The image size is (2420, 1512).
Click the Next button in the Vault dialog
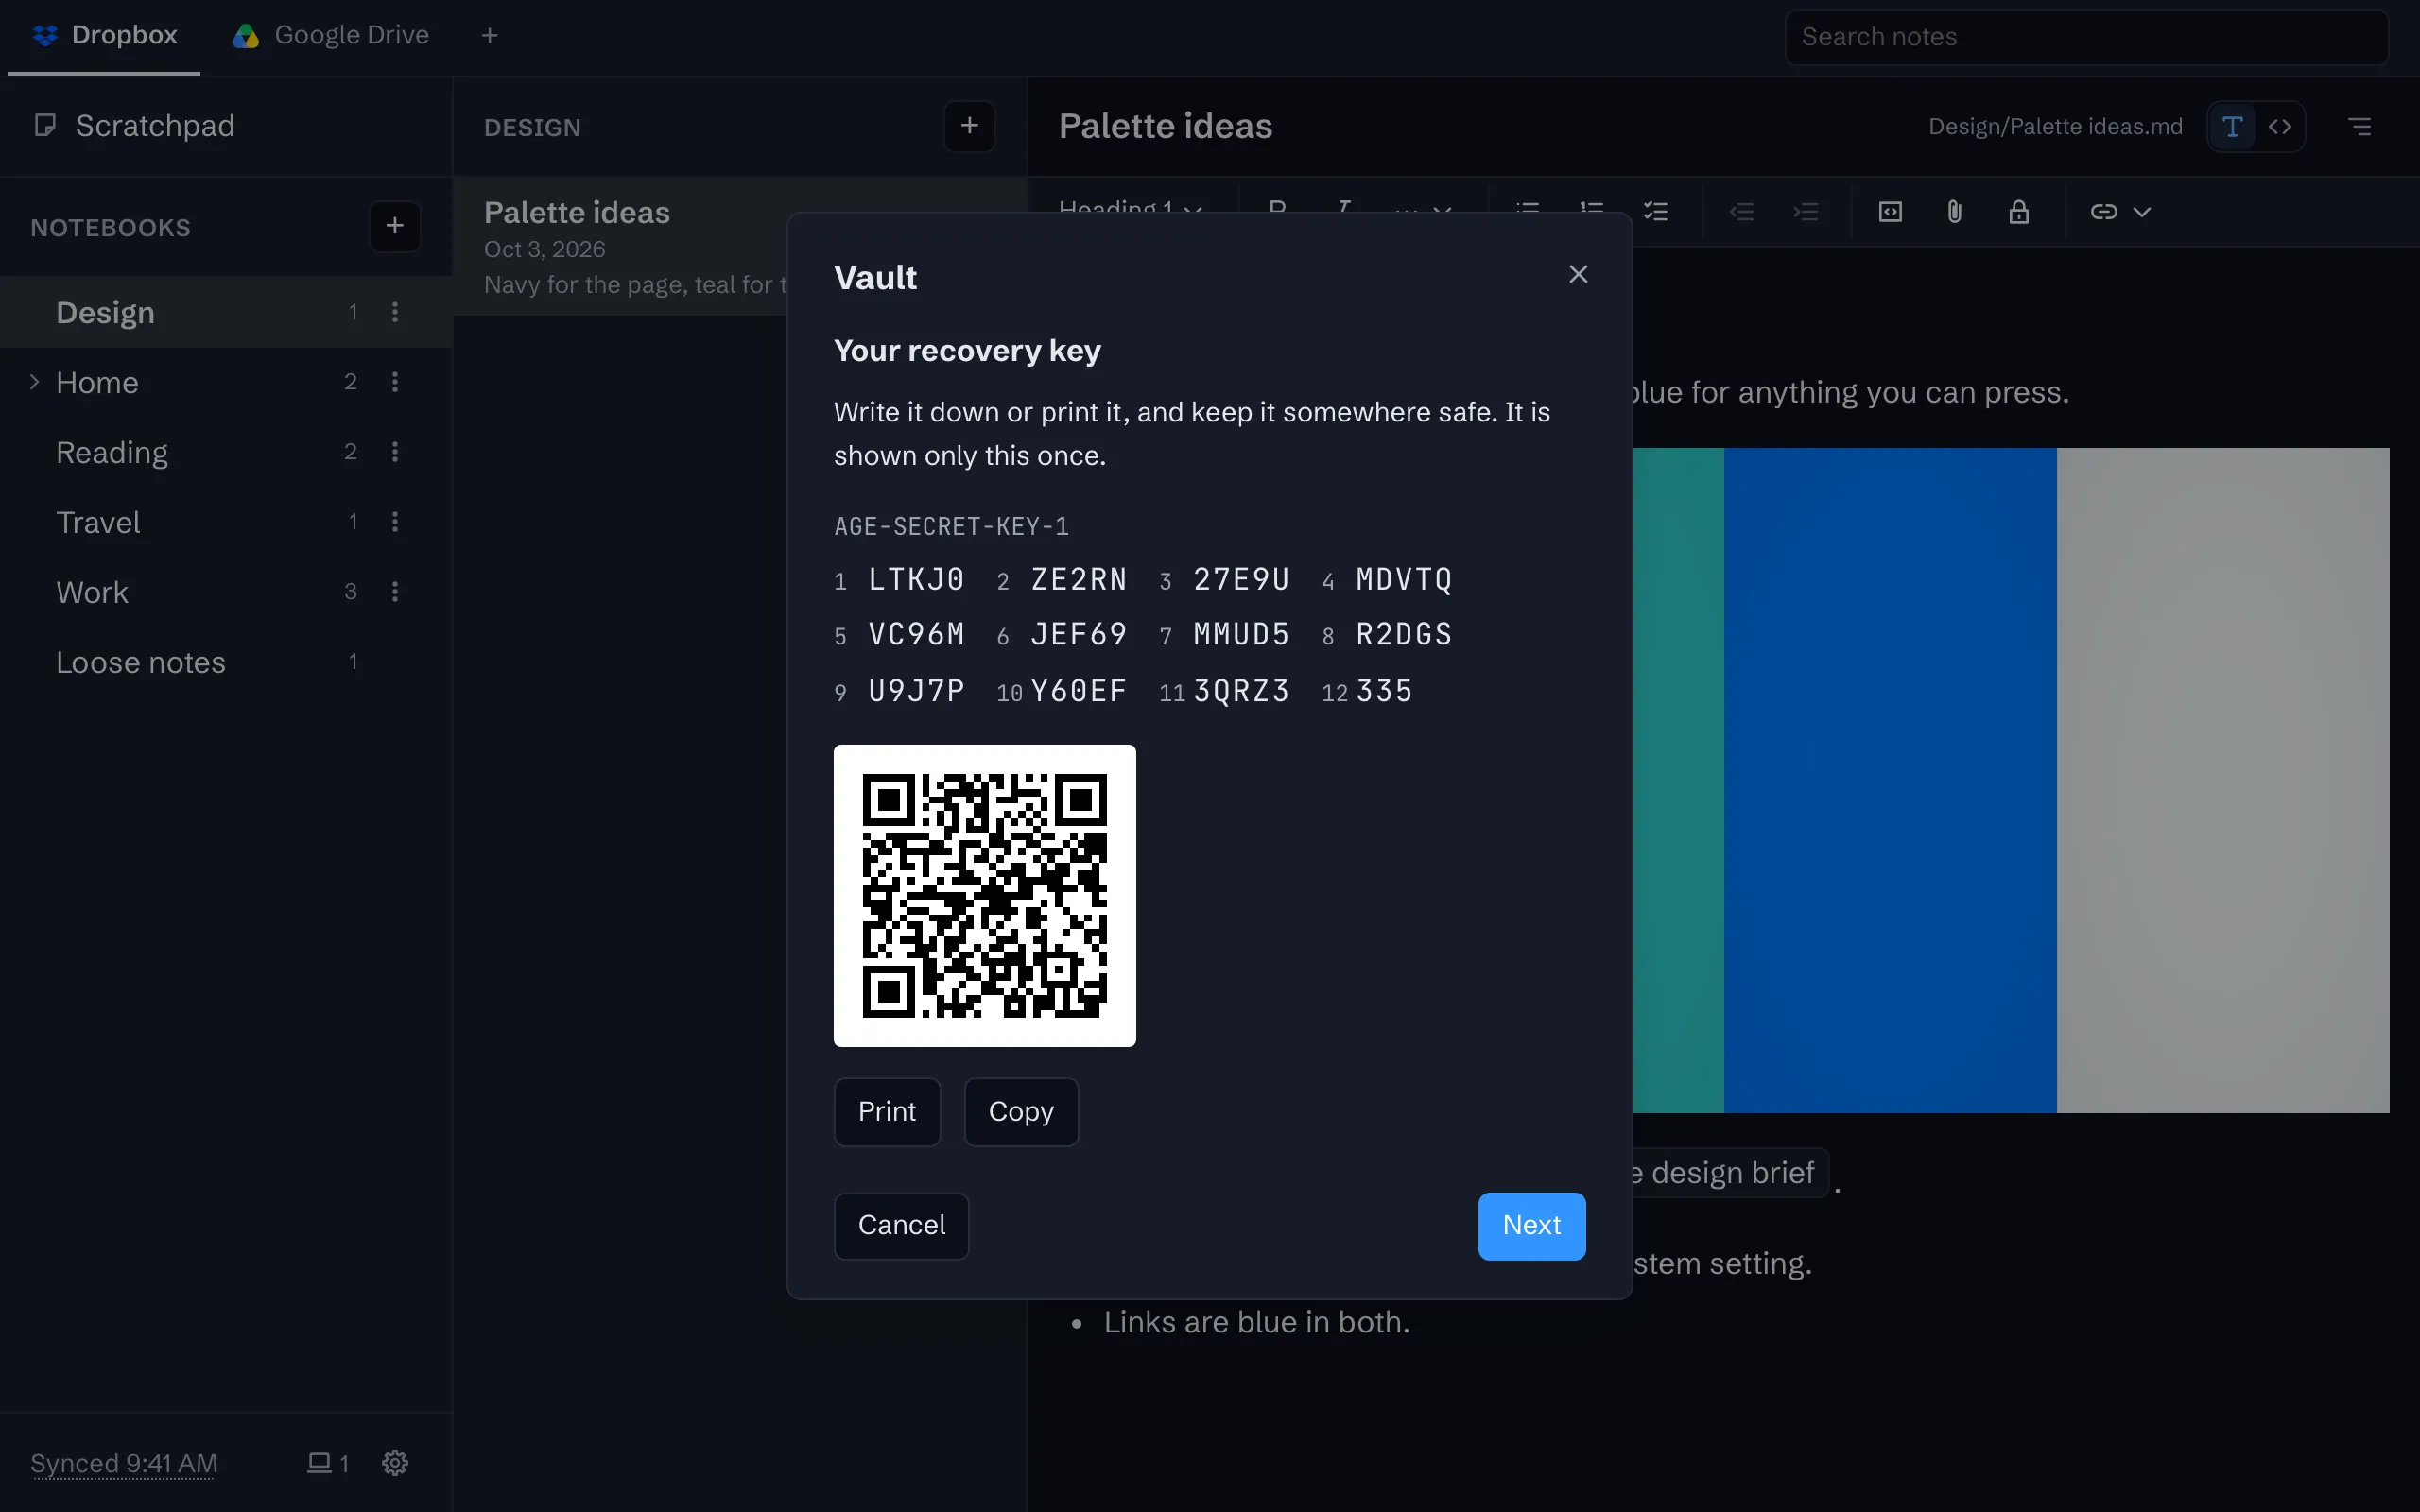coord(1531,1226)
